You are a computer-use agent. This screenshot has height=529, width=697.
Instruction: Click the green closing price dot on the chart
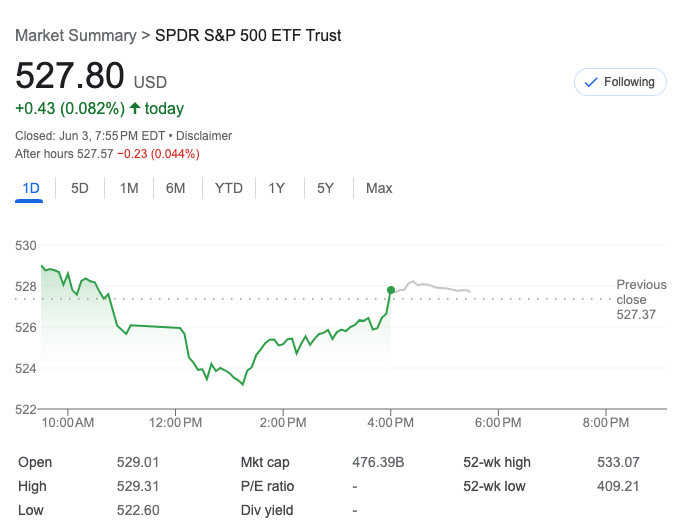pyautogui.click(x=390, y=290)
